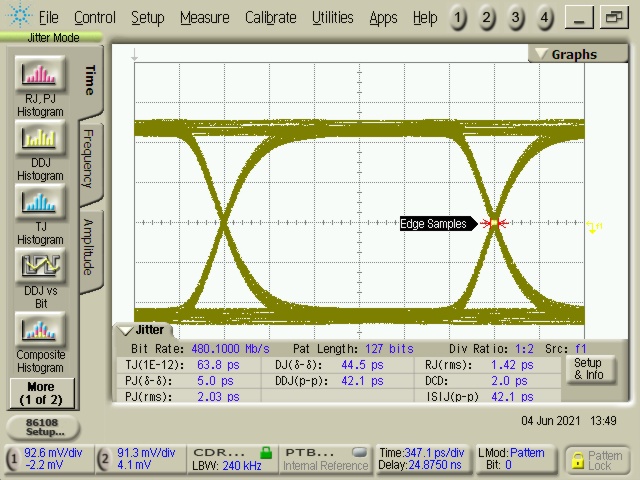This screenshot has width=640, height=480.
Task: Toggle channel 1 button in top bar
Action: tap(457, 18)
